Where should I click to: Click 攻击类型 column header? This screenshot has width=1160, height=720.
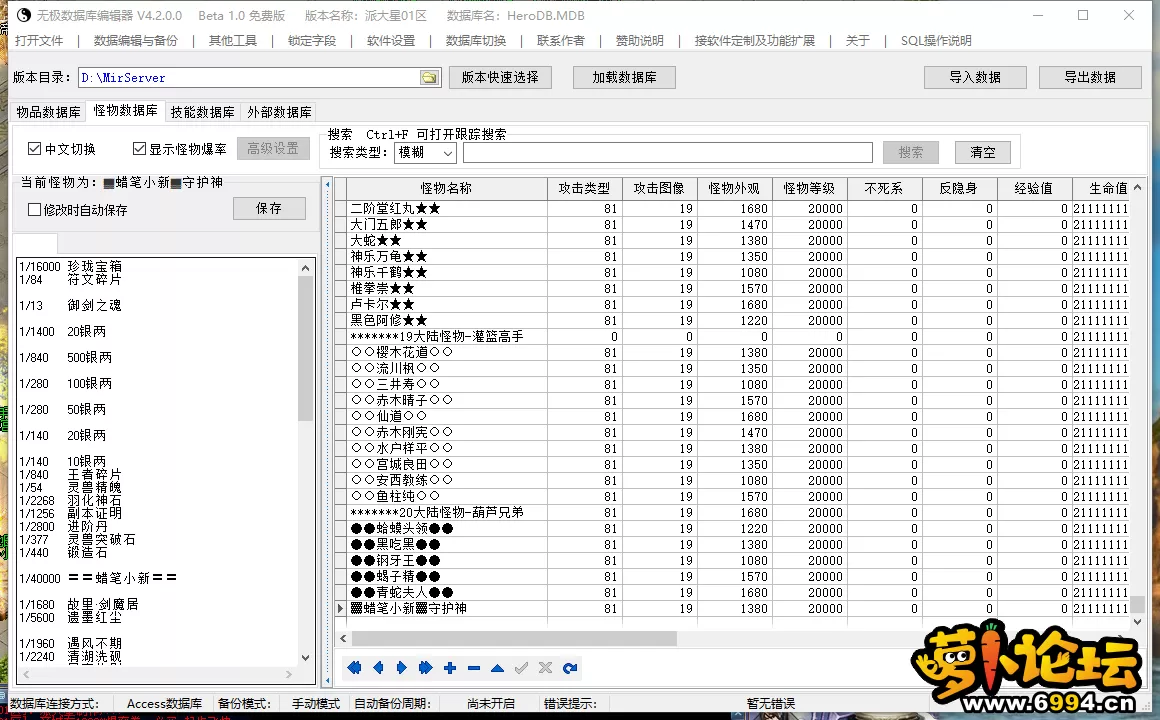(x=584, y=188)
